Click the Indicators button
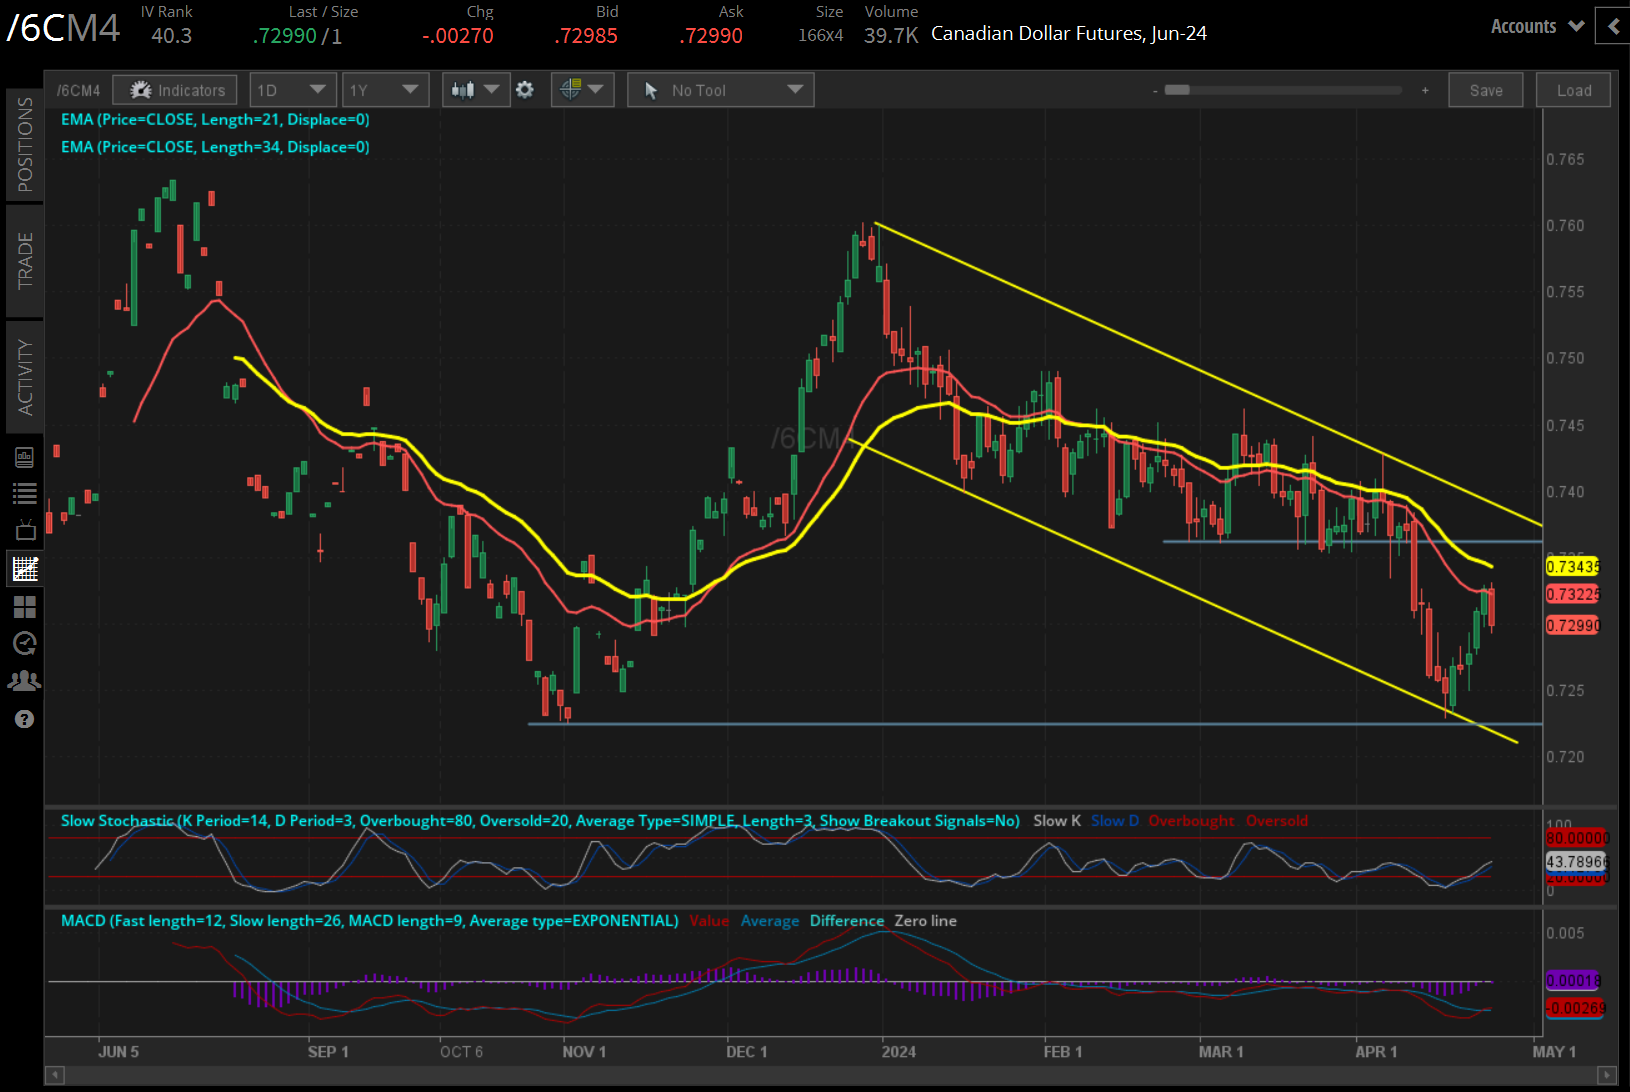1630x1092 pixels. point(176,90)
